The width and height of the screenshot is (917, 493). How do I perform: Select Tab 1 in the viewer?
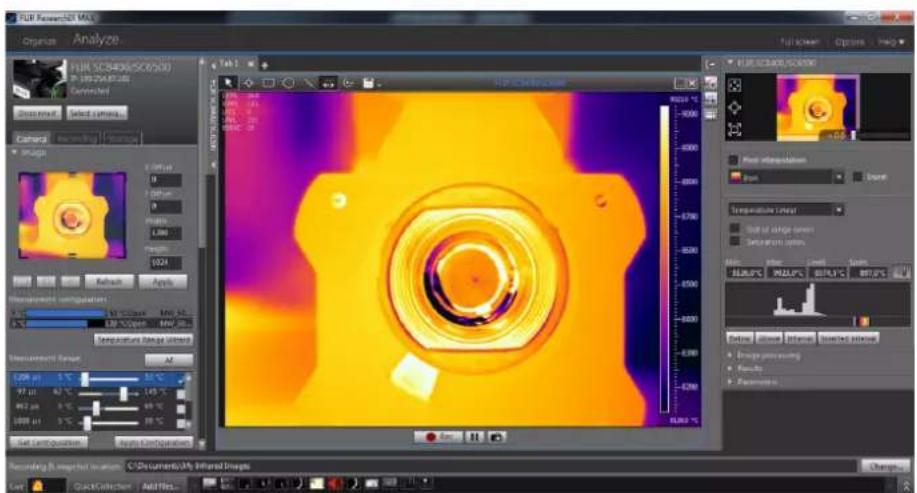[229, 63]
